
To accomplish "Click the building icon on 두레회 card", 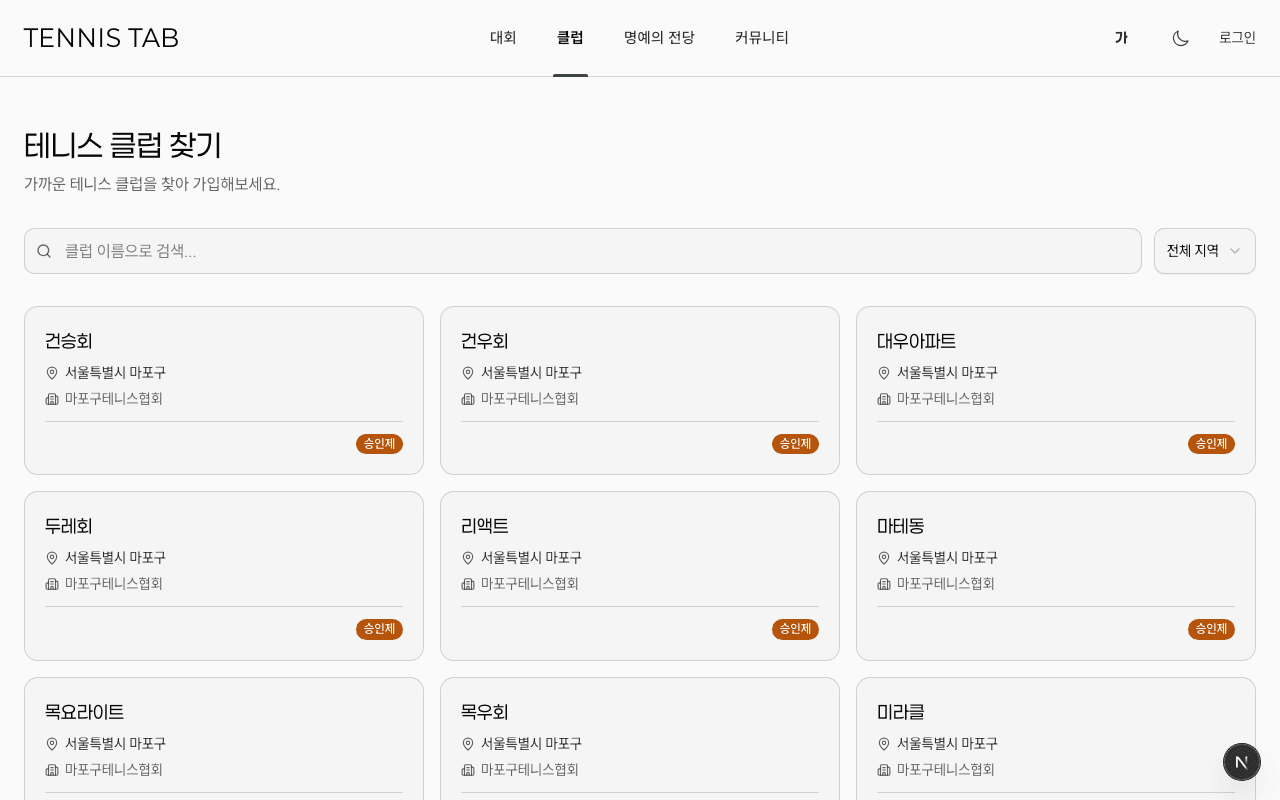I will [x=51, y=584].
